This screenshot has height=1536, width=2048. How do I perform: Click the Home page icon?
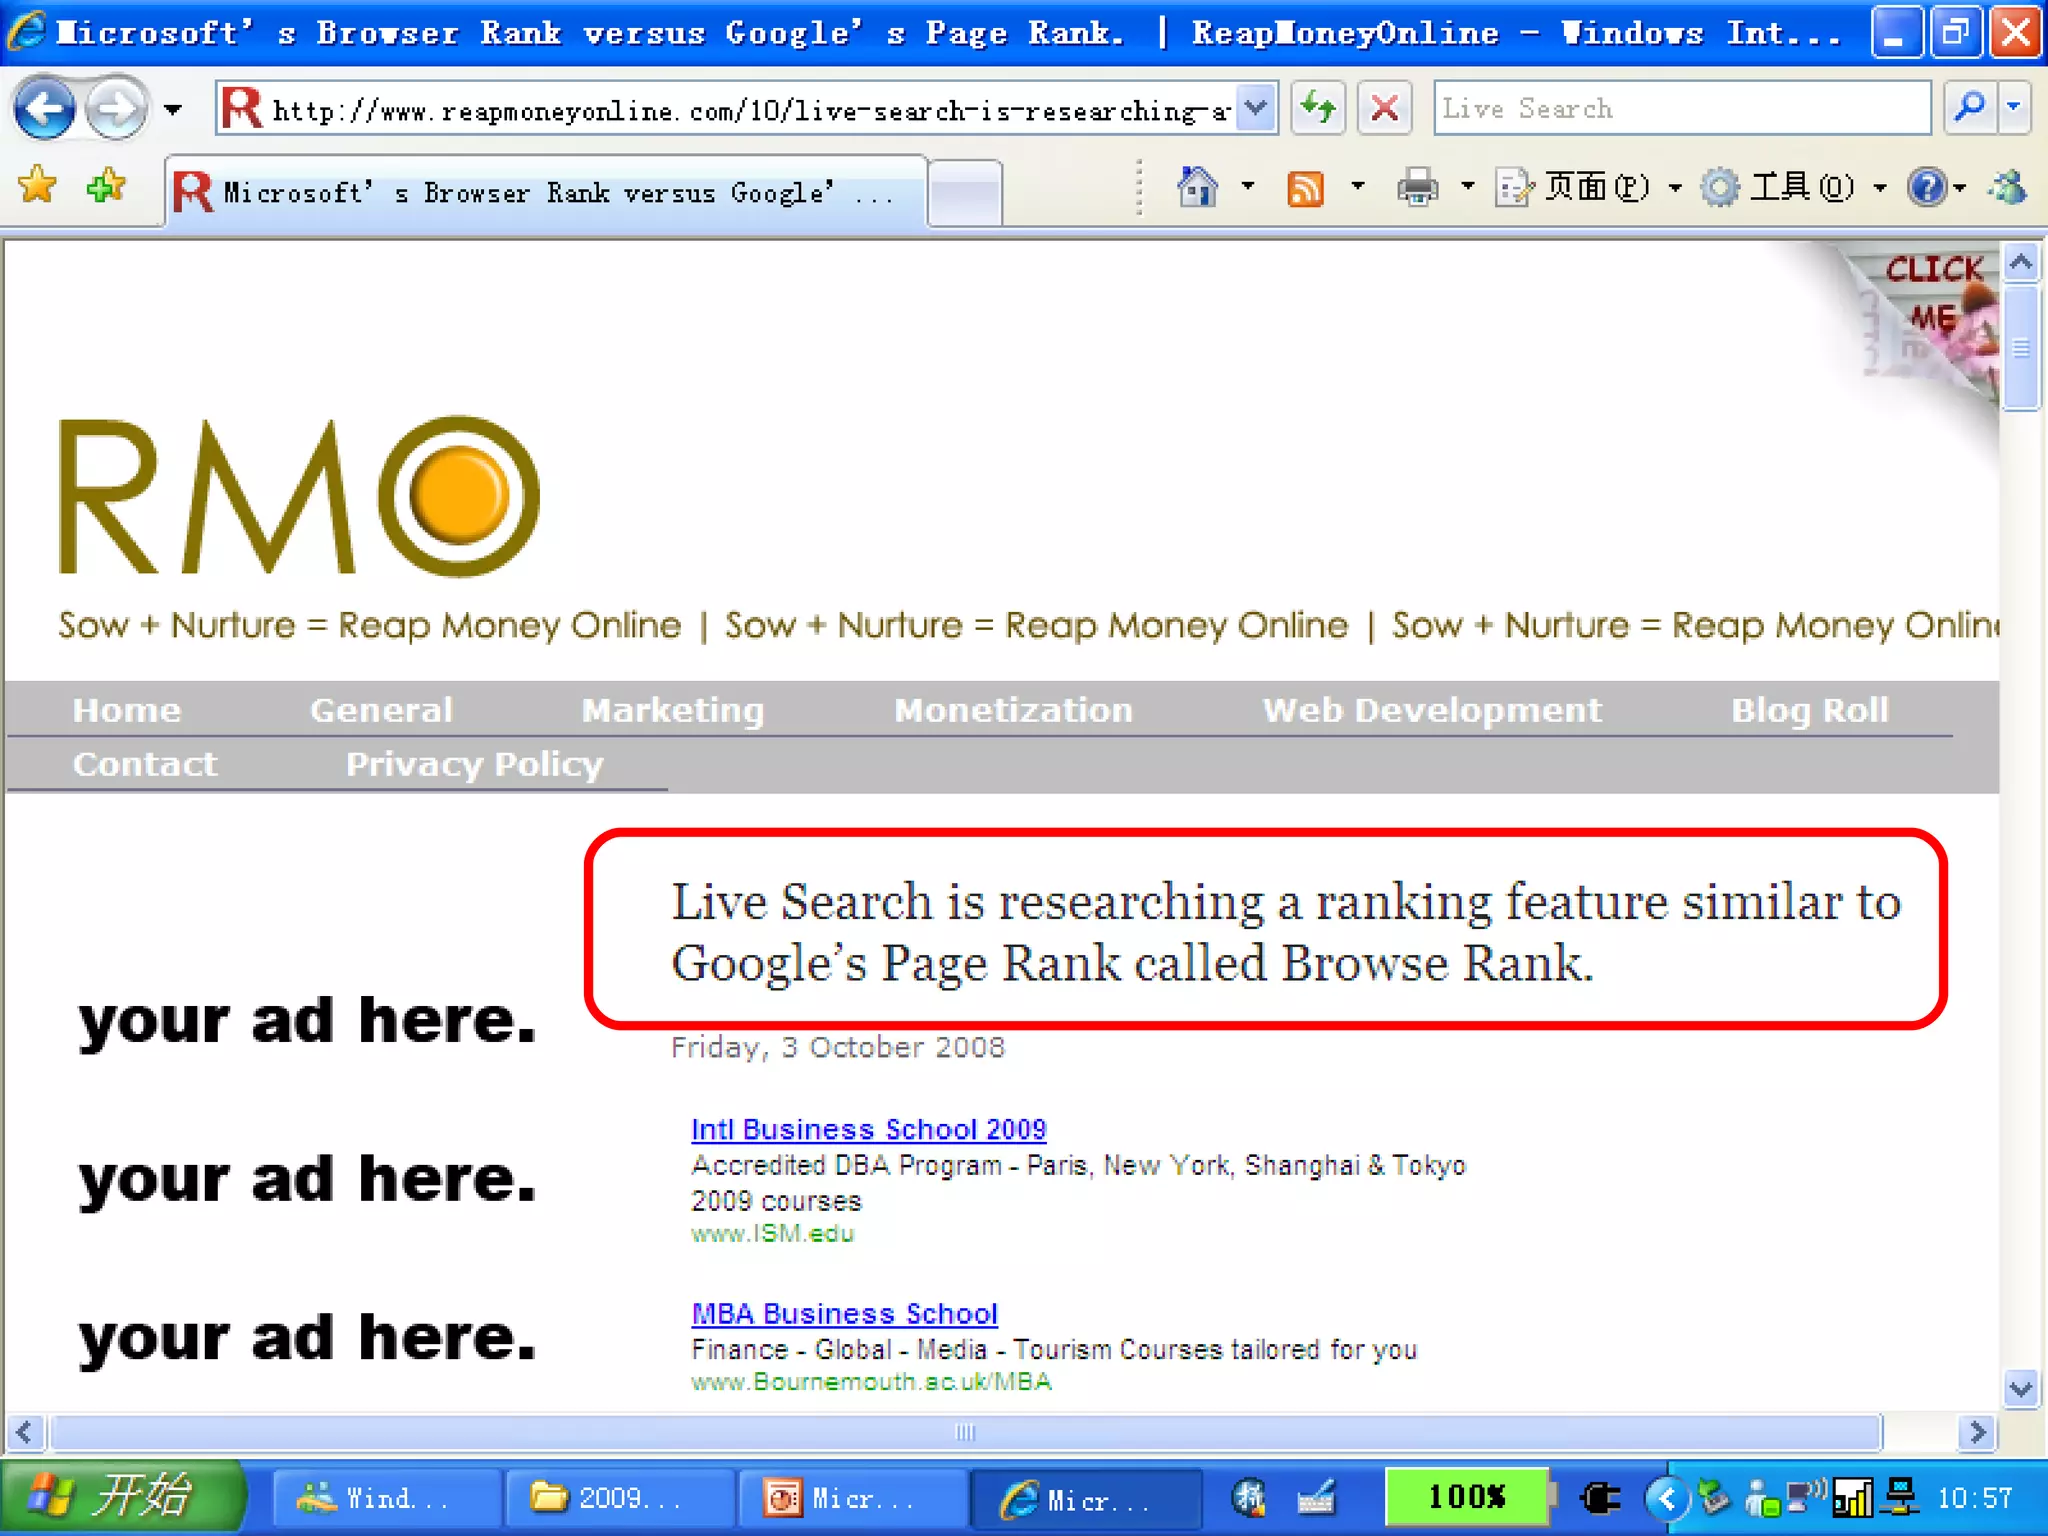tap(1197, 187)
